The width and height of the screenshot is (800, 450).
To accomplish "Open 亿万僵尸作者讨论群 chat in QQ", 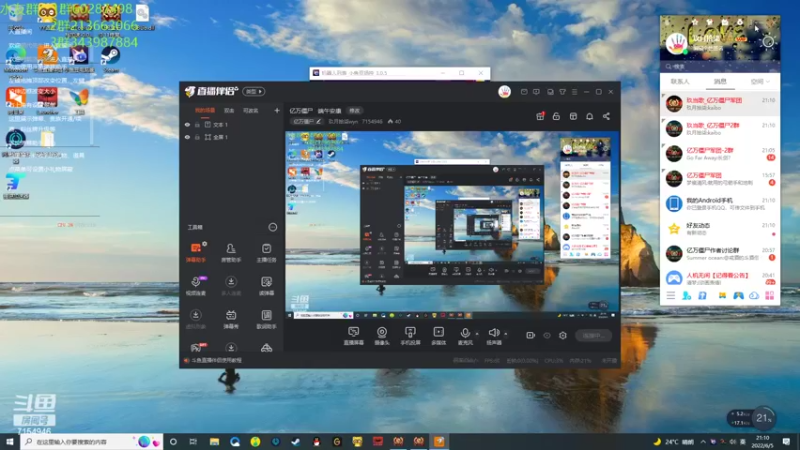I will [x=720, y=254].
